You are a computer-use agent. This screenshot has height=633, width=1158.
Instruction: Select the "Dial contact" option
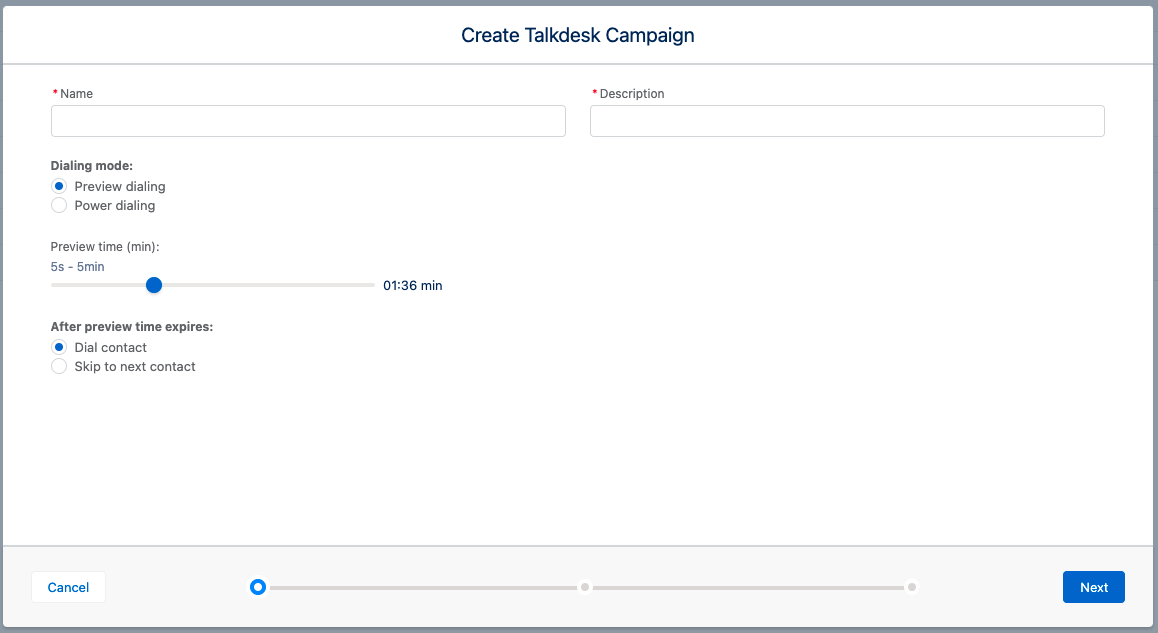[x=58, y=347]
